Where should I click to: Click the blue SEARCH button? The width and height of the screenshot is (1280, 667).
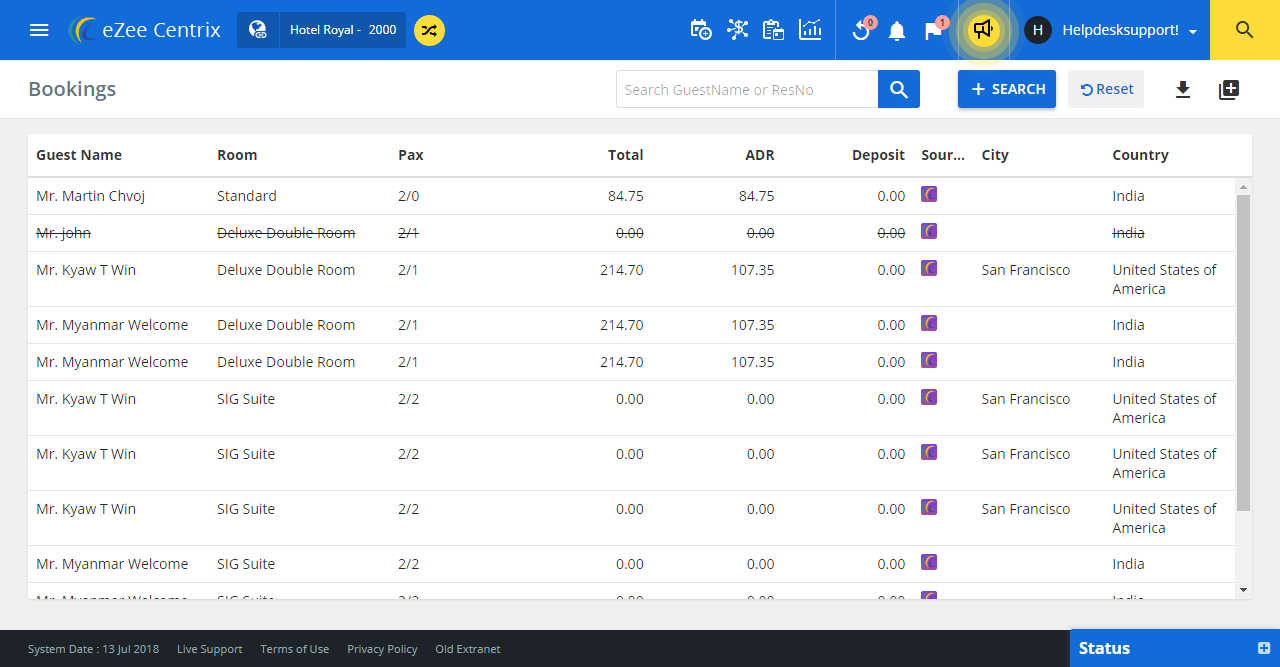tap(1006, 89)
